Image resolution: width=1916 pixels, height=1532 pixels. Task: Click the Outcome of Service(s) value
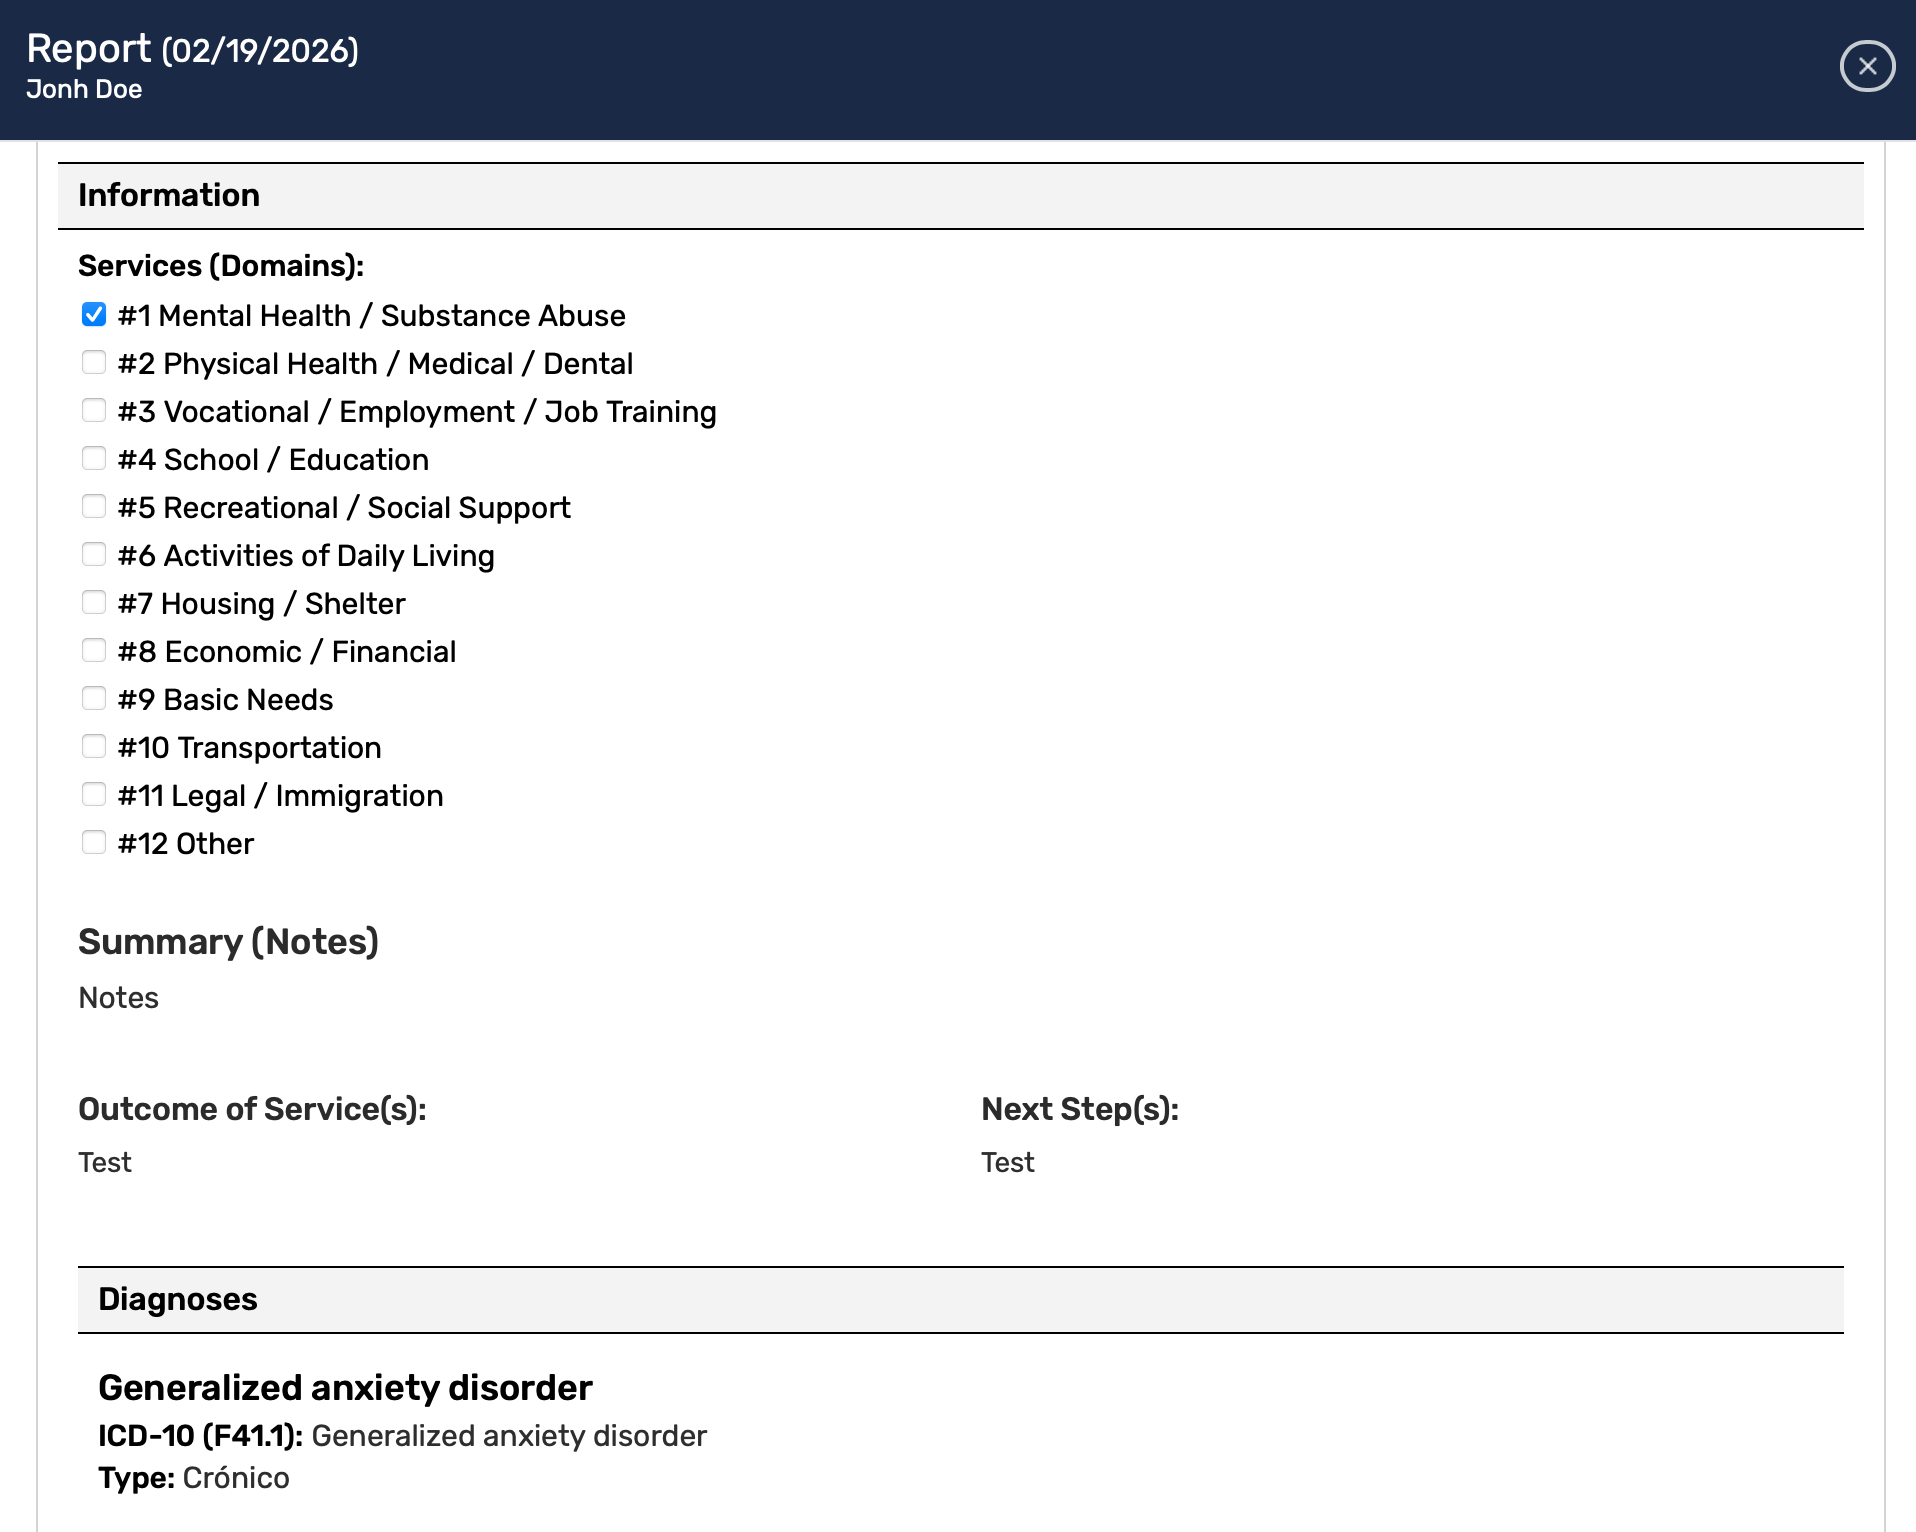[105, 1162]
